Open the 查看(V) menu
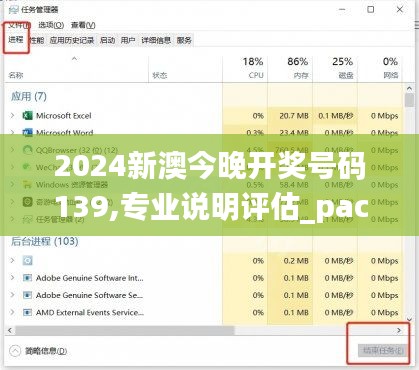This screenshot has width=419, height=370. (83, 25)
